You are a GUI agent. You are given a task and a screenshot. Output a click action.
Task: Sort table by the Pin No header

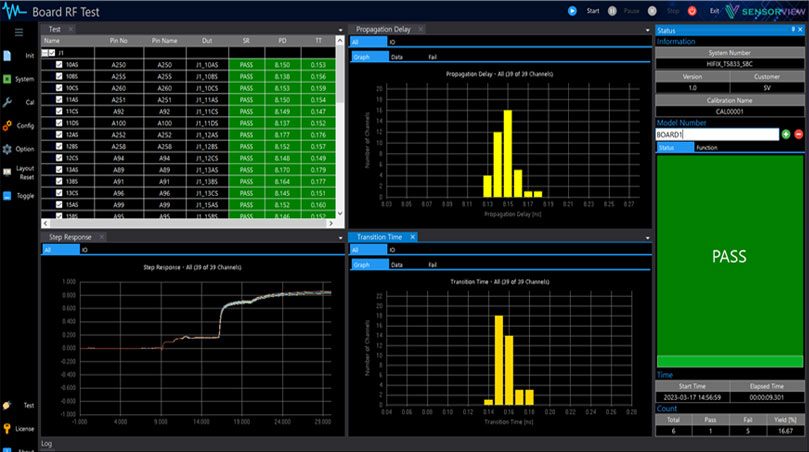coord(119,40)
